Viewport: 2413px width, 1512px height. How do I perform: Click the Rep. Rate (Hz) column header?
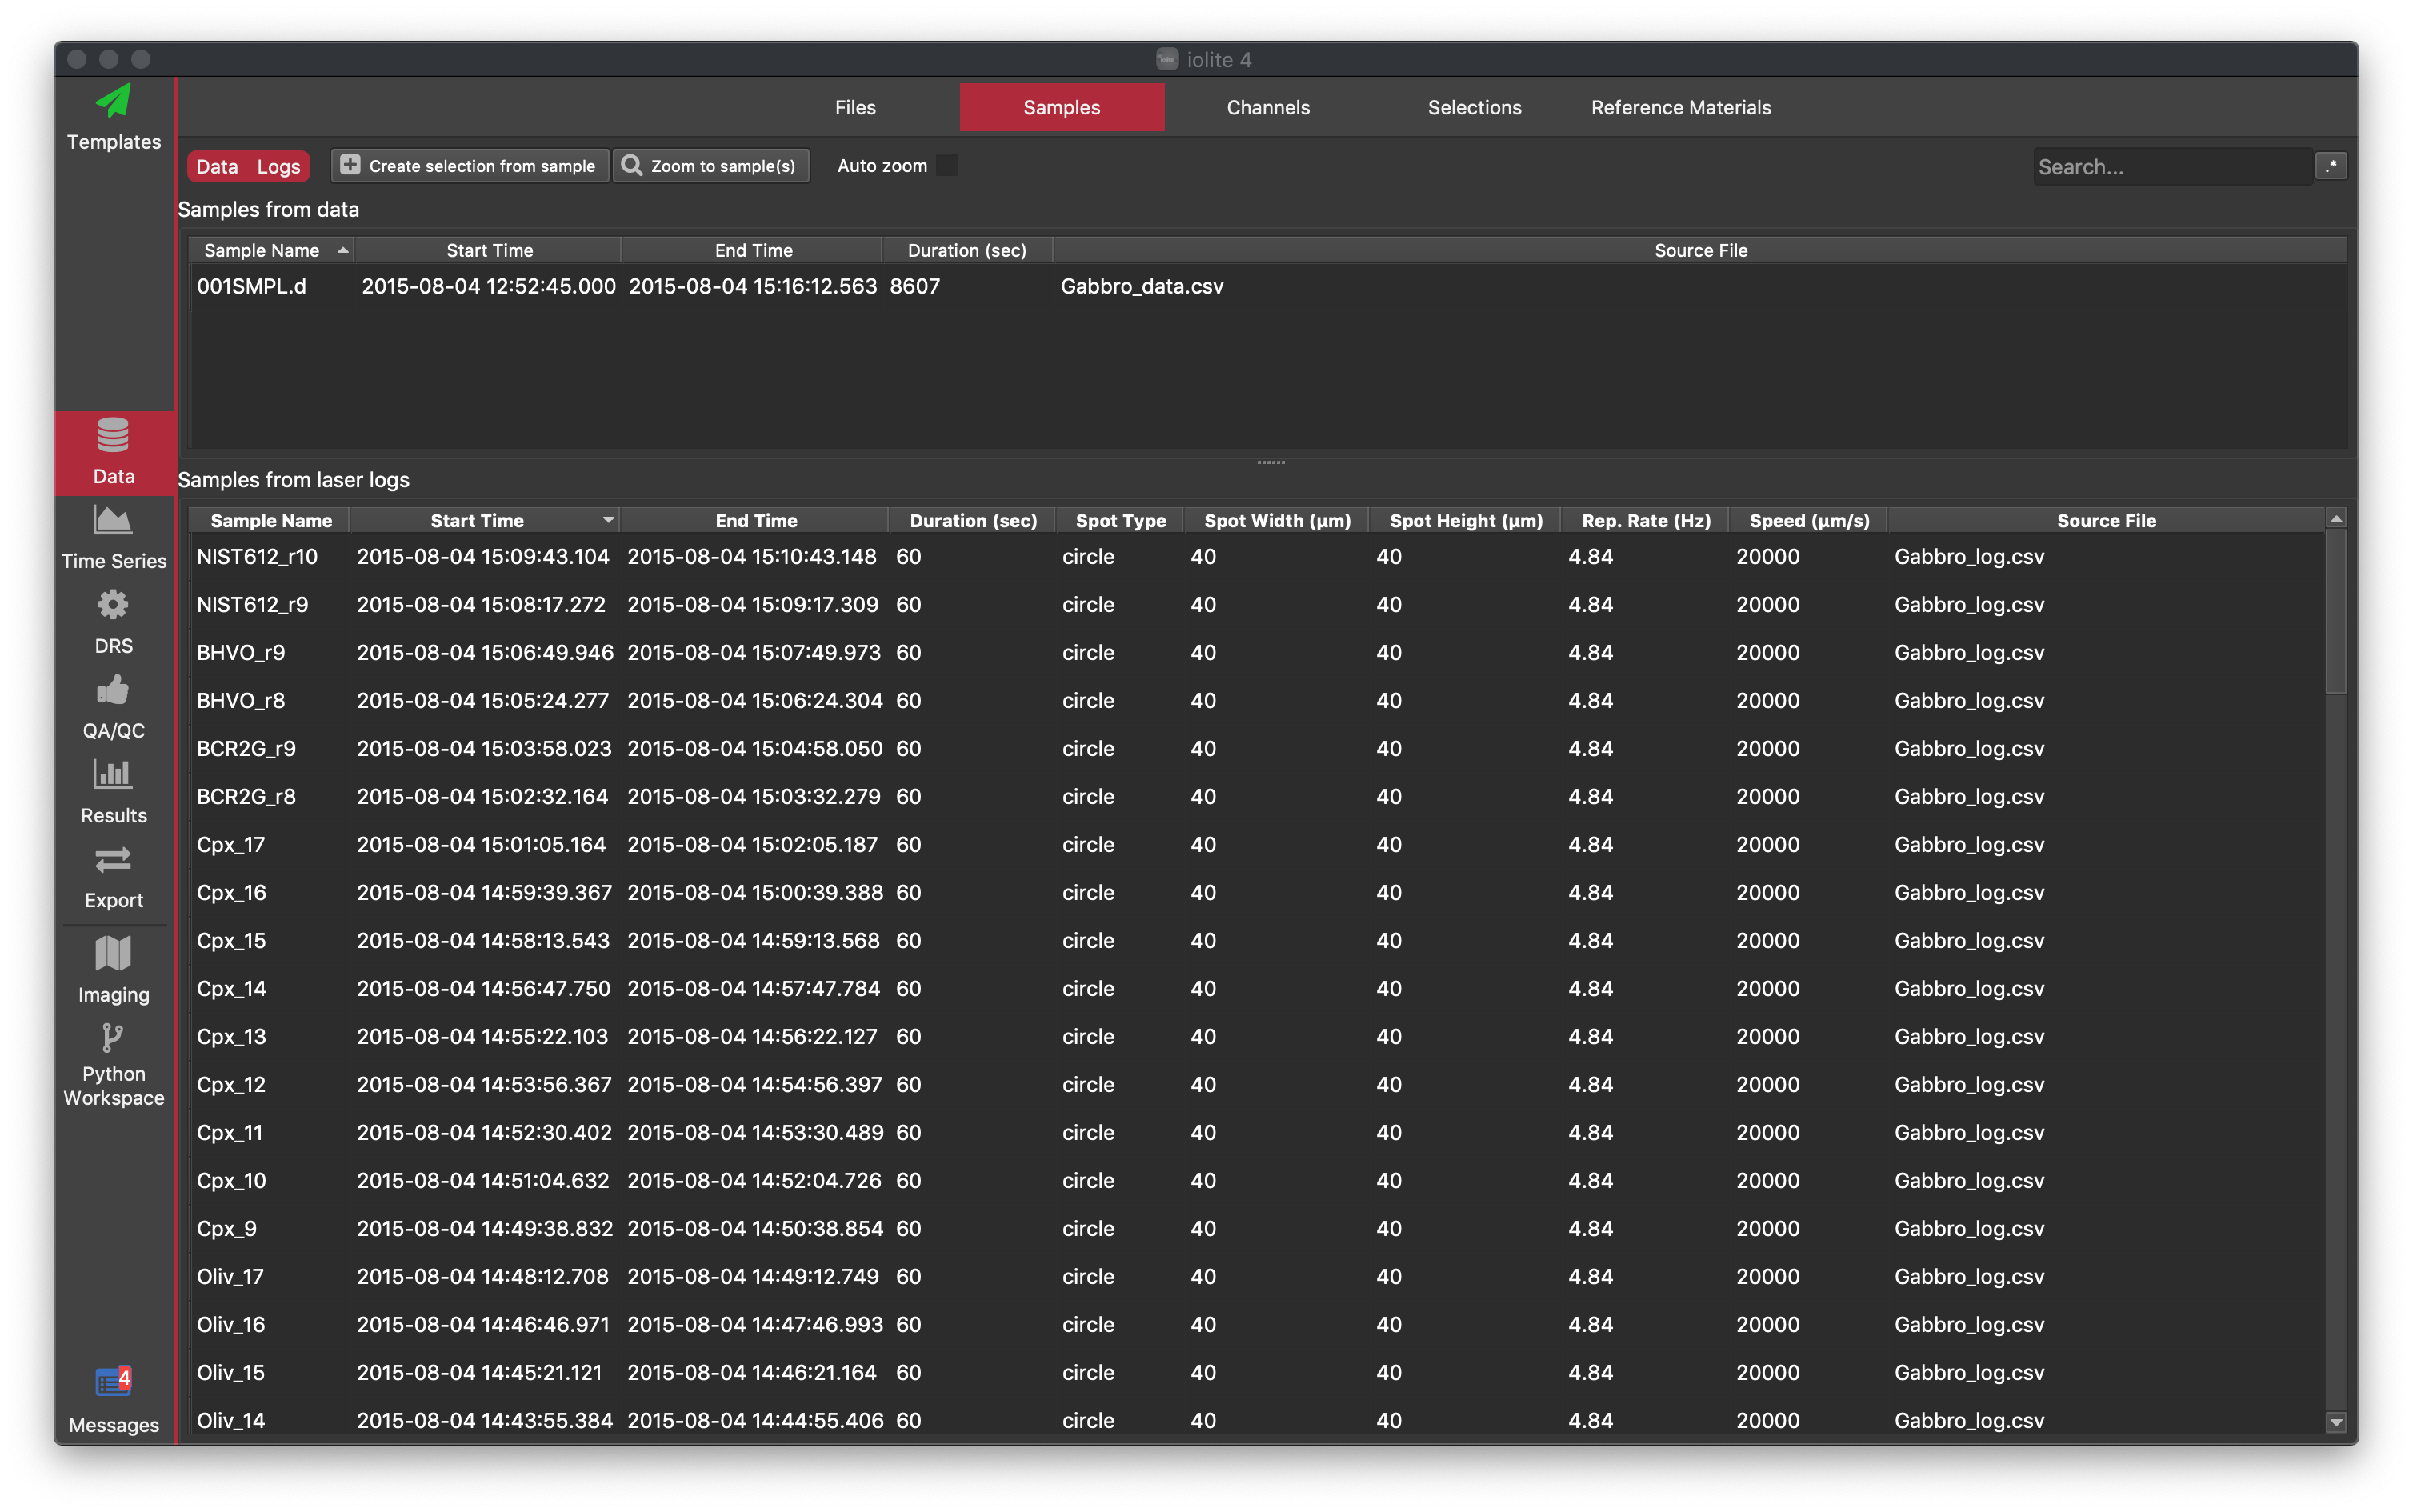point(1645,520)
